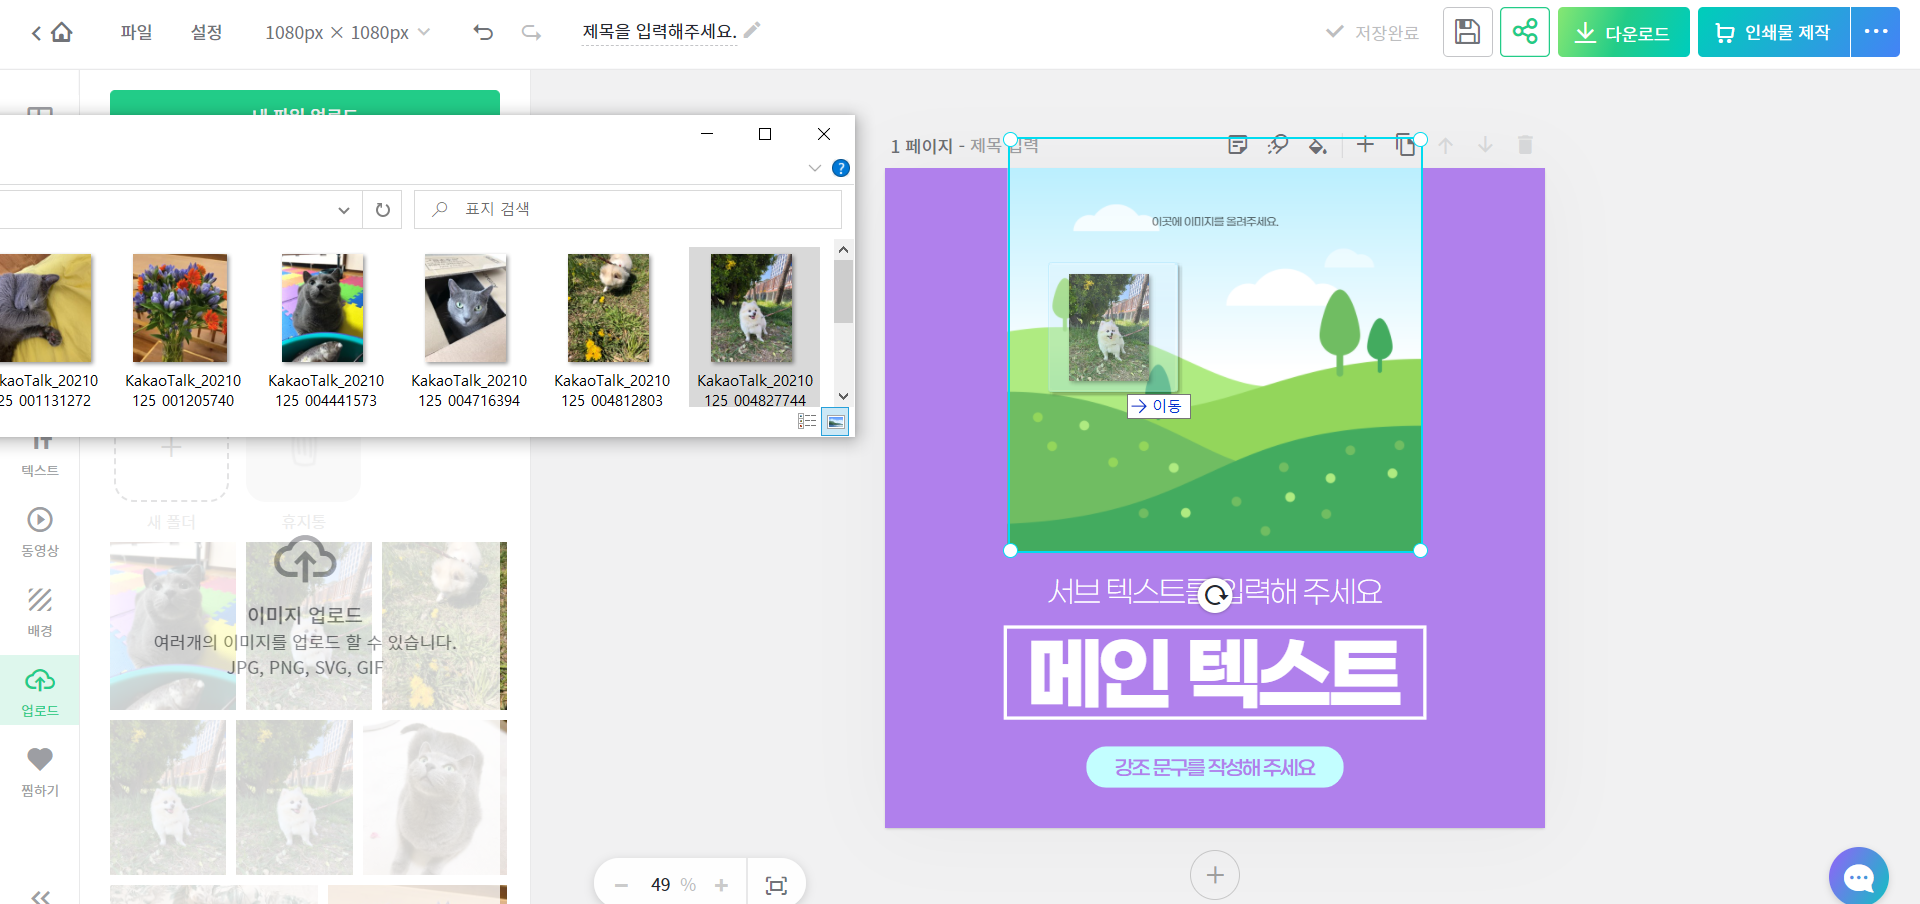Screen dimensions: 1920x904
Task: Switch file dialog to large icons view
Action: [835, 422]
